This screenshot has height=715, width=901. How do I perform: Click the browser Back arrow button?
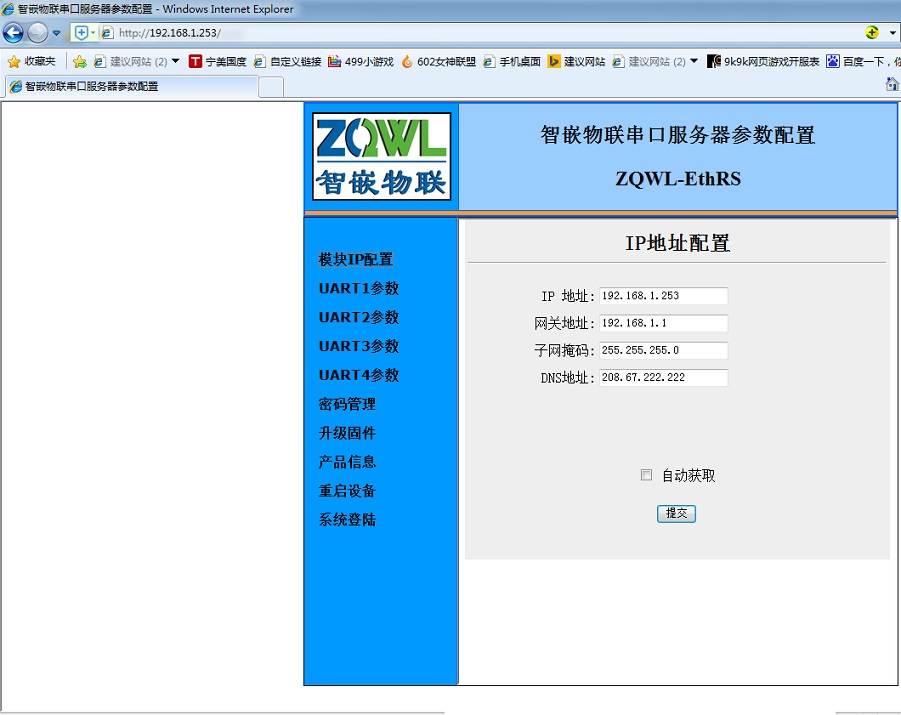coord(14,32)
